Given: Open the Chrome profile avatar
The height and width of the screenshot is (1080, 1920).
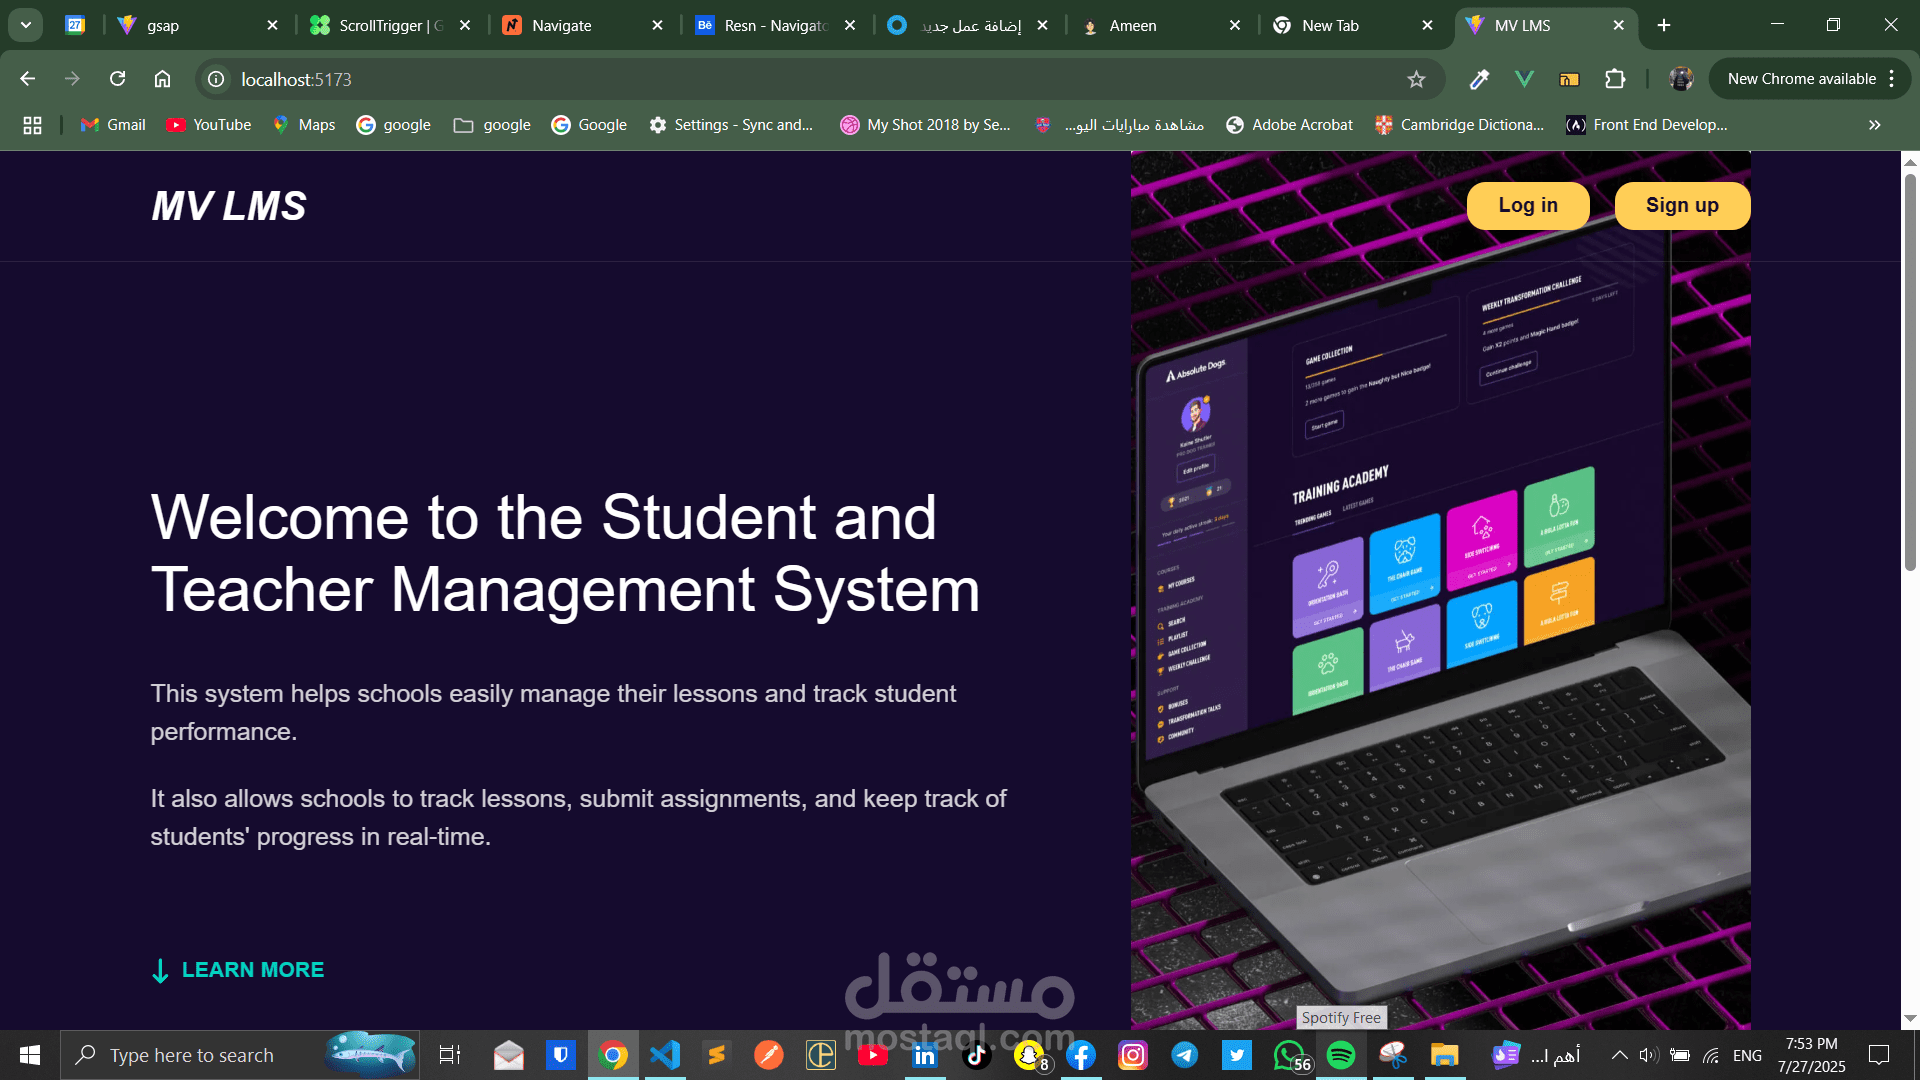Looking at the screenshot, I should point(1681,79).
